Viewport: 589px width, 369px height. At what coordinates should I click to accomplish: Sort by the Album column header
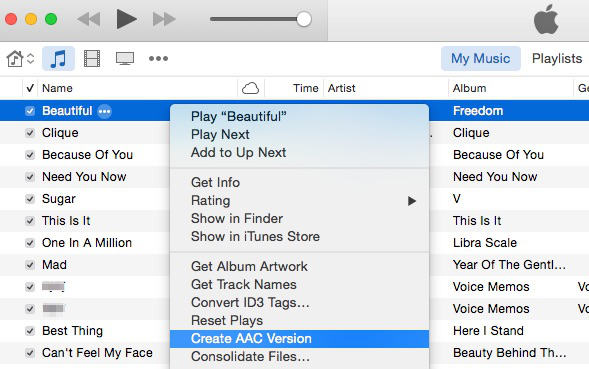click(470, 88)
